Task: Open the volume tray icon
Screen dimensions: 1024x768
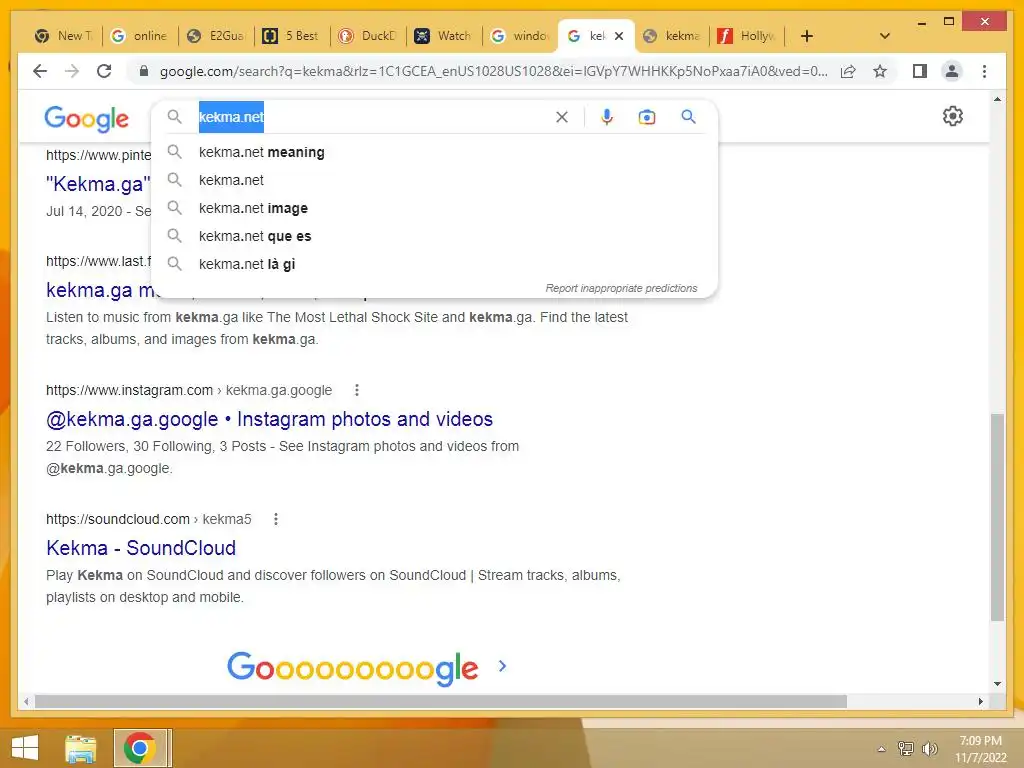Action: pyautogui.click(x=929, y=748)
